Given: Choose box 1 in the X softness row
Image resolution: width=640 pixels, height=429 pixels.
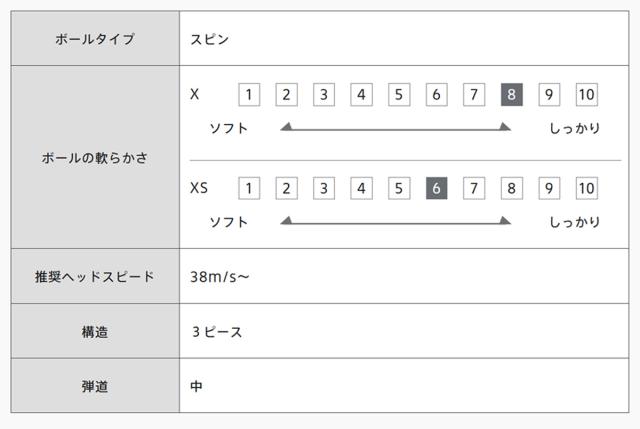Looking at the screenshot, I should (x=249, y=95).
